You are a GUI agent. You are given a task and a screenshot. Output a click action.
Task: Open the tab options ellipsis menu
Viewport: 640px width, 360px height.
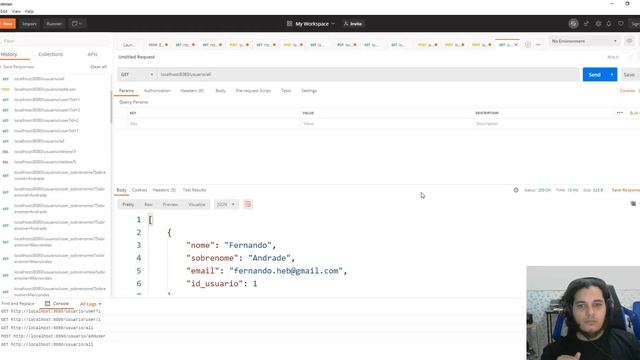(x=538, y=45)
